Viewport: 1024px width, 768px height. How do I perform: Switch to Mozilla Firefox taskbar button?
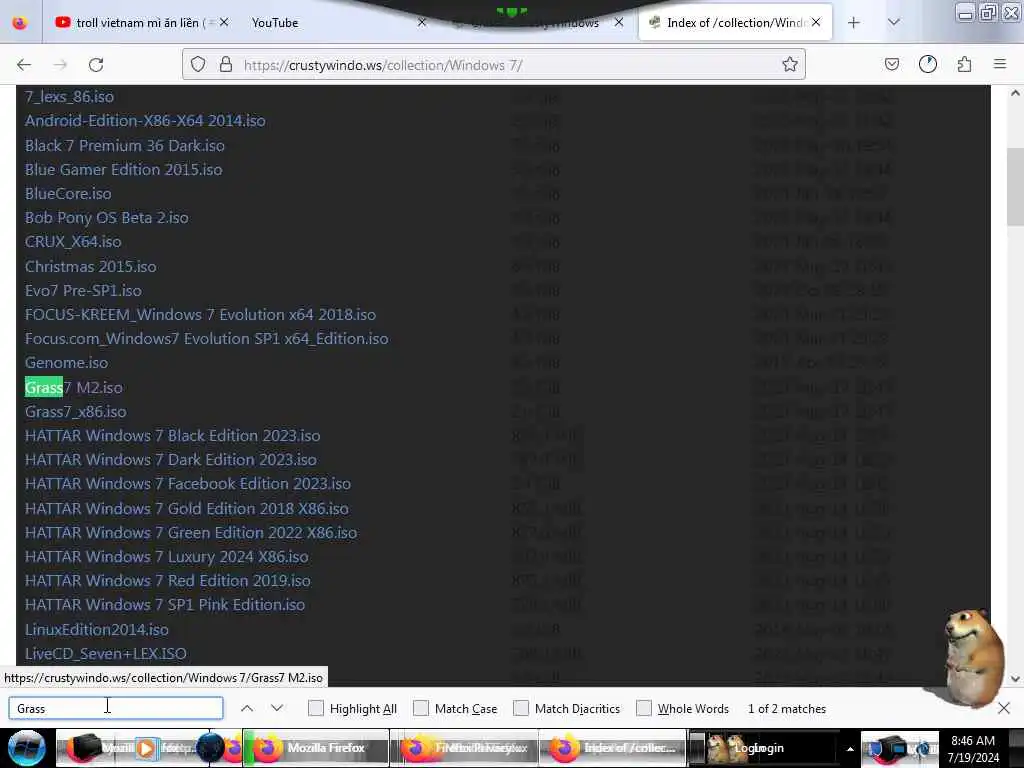coord(315,748)
